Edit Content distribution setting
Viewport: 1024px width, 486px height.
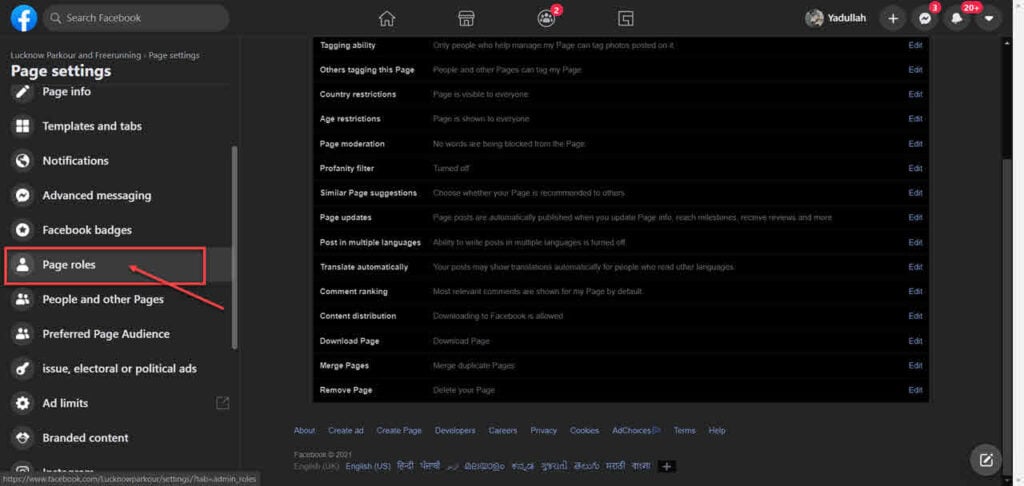[x=915, y=316]
